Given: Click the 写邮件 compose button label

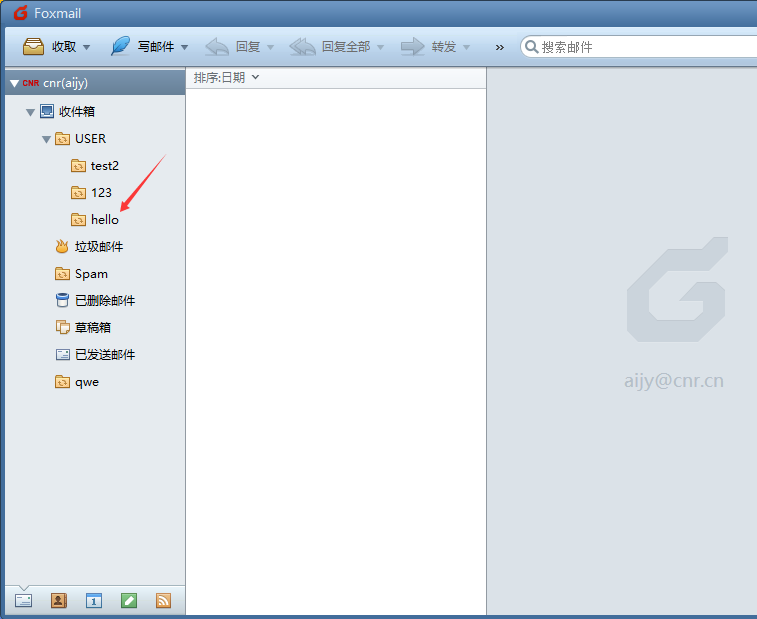Looking at the screenshot, I should click(x=156, y=47).
